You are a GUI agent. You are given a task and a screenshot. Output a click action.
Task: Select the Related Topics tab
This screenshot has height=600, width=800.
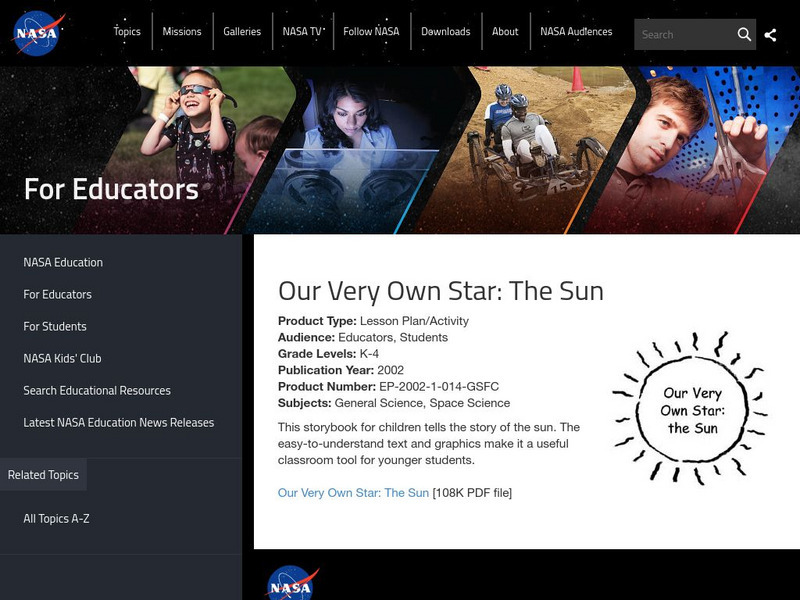43,475
